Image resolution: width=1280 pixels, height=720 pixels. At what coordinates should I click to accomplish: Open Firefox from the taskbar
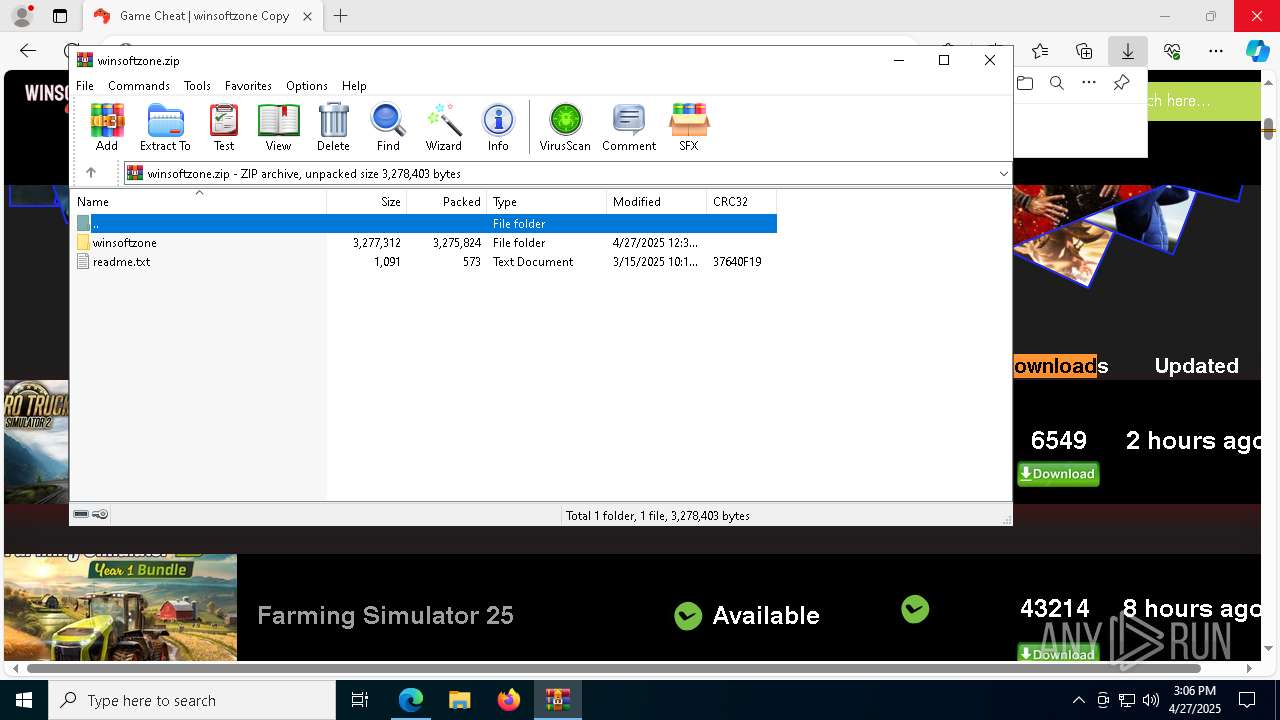coord(509,700)
